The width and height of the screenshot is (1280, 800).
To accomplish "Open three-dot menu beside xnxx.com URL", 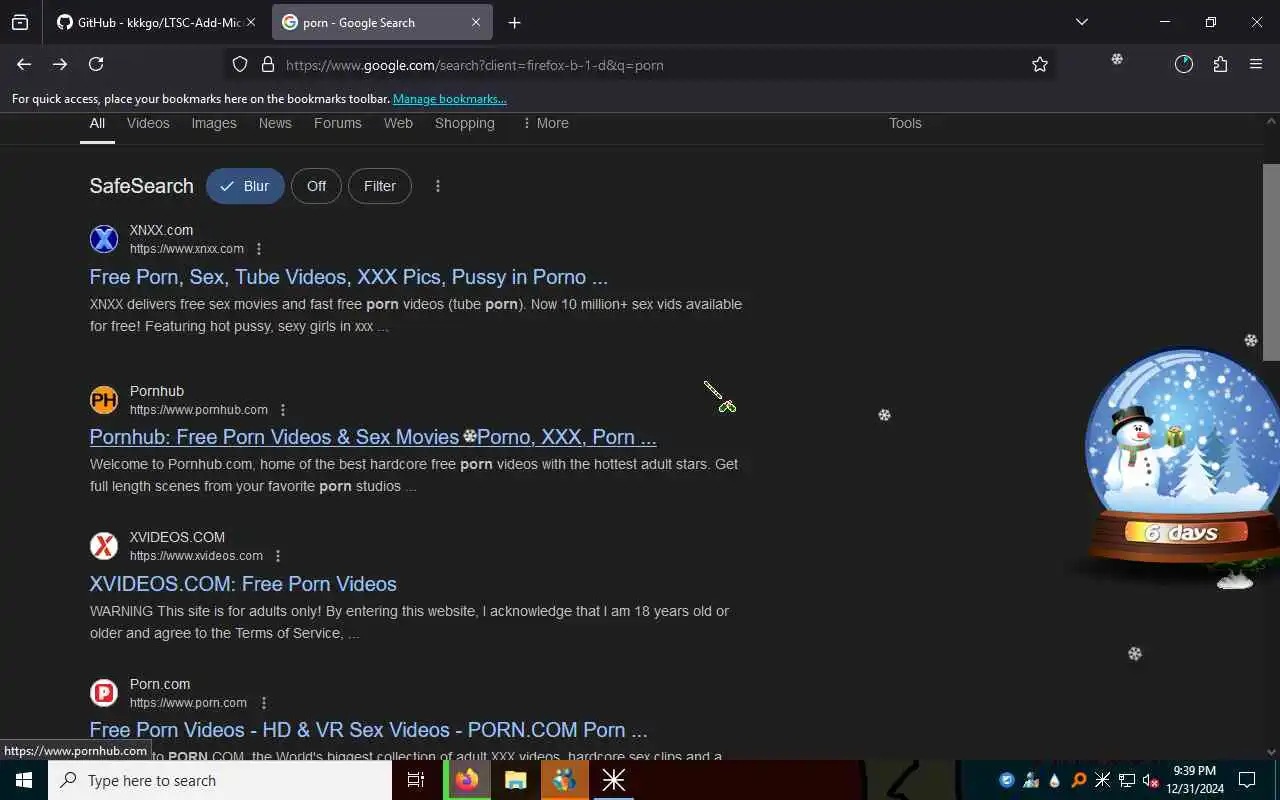I will tap(259, 249).
